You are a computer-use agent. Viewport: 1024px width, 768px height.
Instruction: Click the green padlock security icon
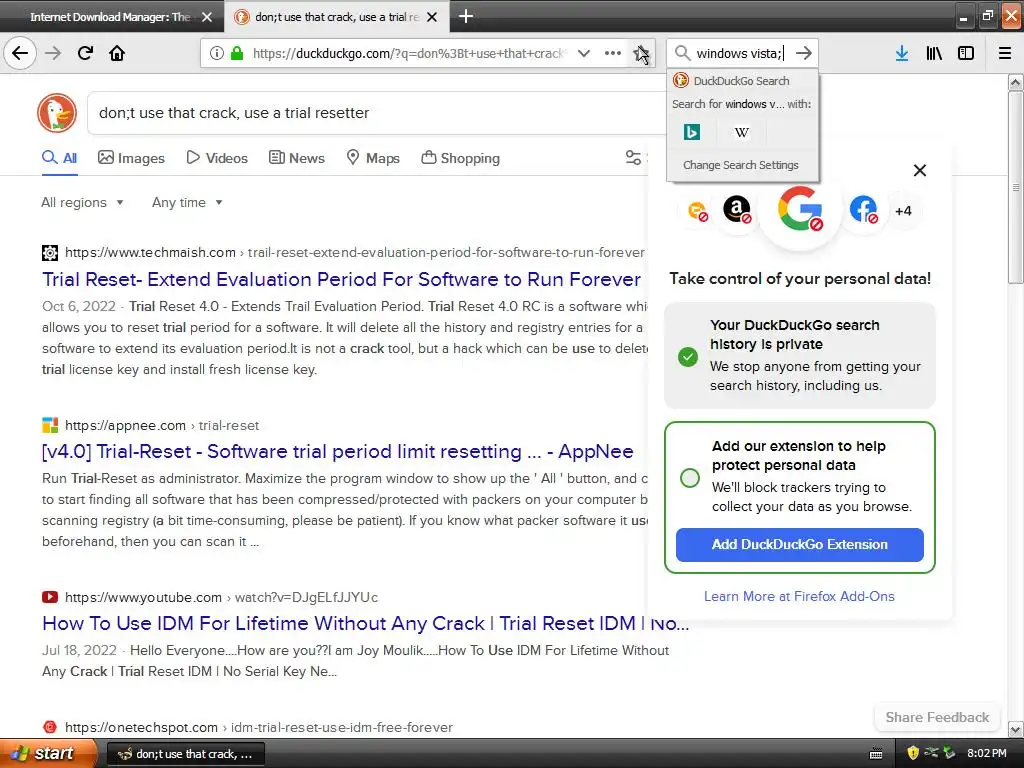point(237,53)
